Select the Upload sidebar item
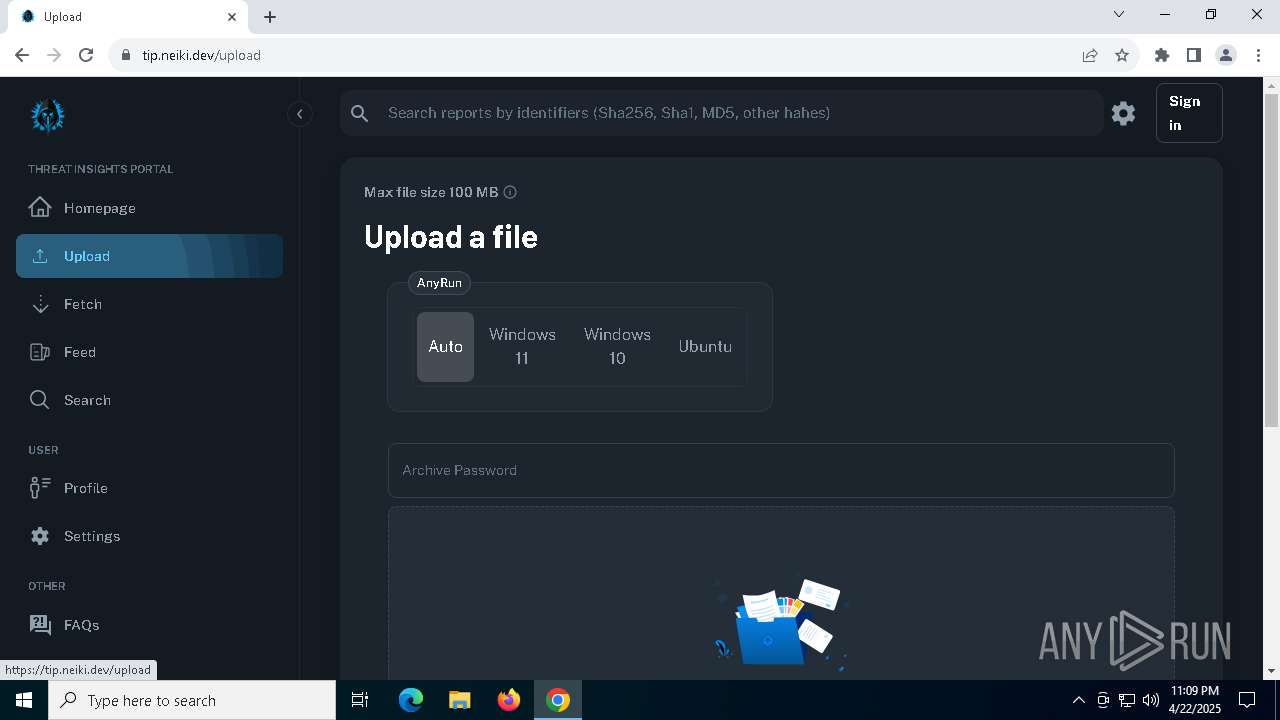This screenshot has height=720, width=1280. 149,256
